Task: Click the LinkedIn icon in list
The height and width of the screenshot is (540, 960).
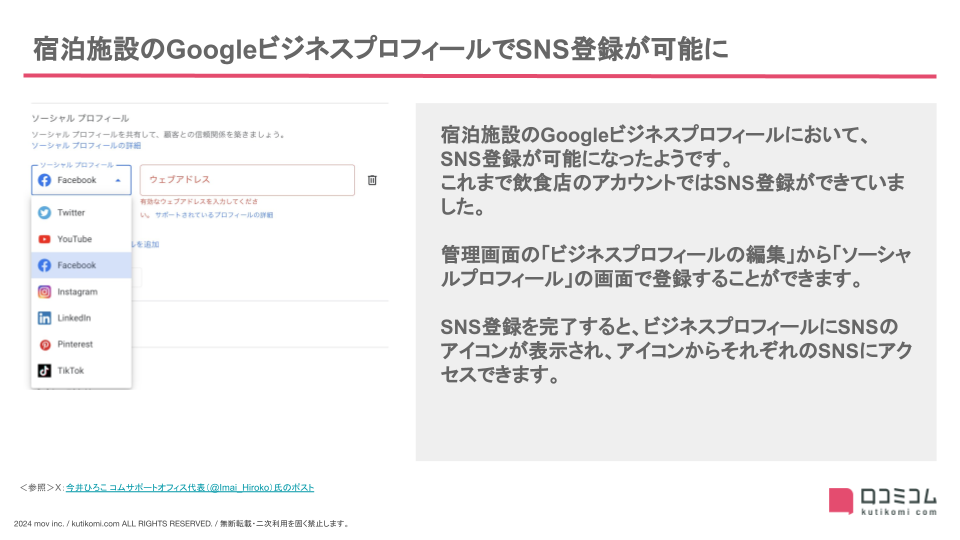Action: click(x=44, y=318)
